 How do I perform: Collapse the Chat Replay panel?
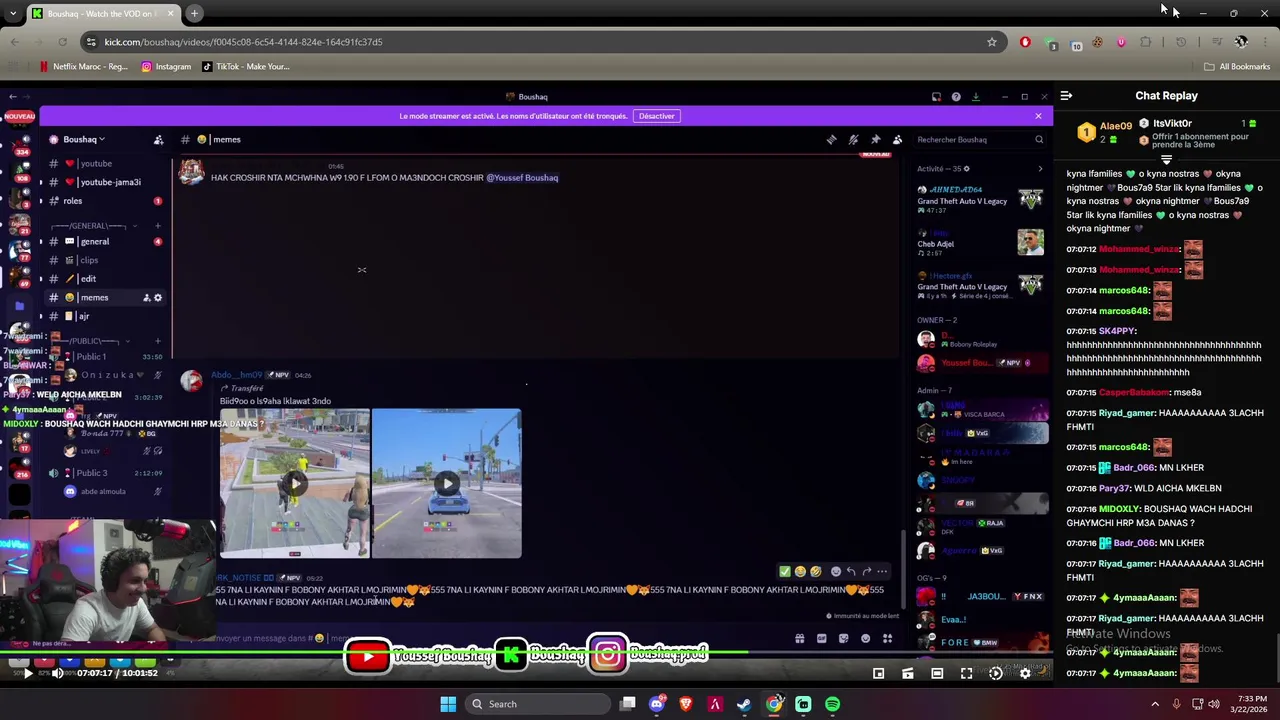tap(1066, 96)
